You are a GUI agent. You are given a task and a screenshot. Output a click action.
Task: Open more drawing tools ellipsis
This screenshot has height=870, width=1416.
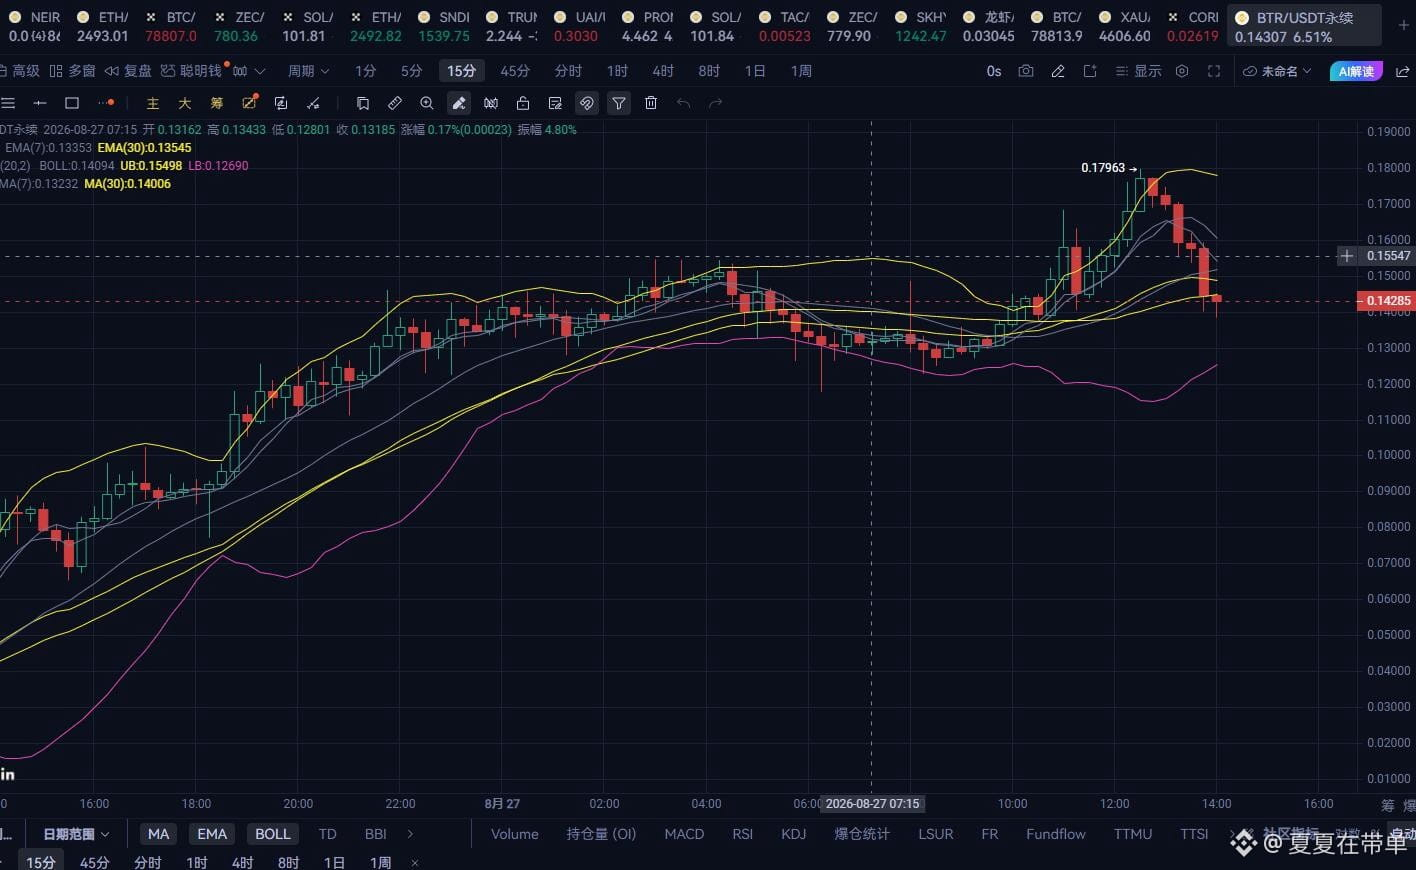(105, 103)
